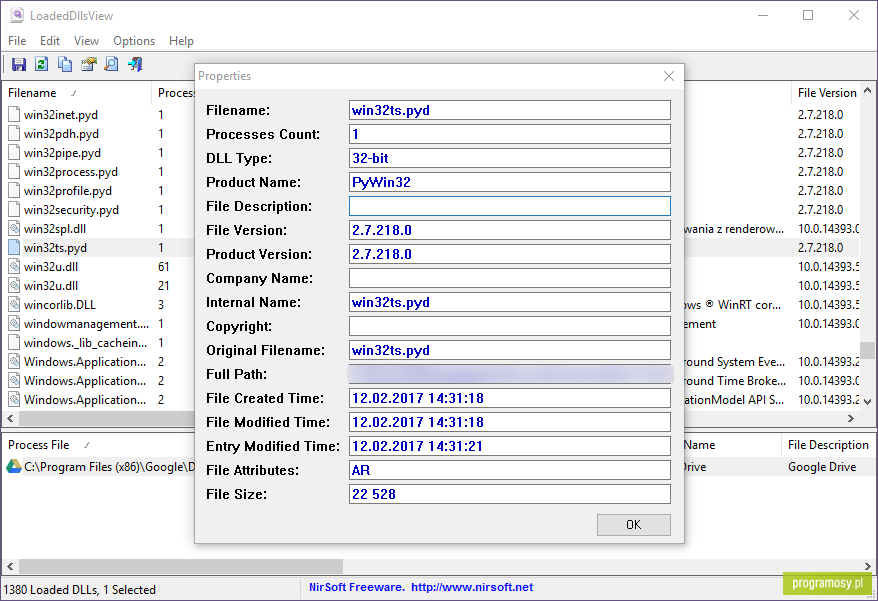Sort by the File Version column header
The image size is (878, 601).
[x=826, y=93]
